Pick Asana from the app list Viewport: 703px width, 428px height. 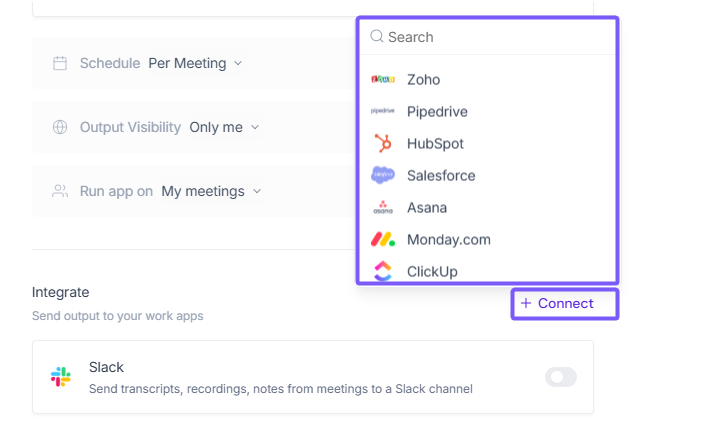(427, 208)
